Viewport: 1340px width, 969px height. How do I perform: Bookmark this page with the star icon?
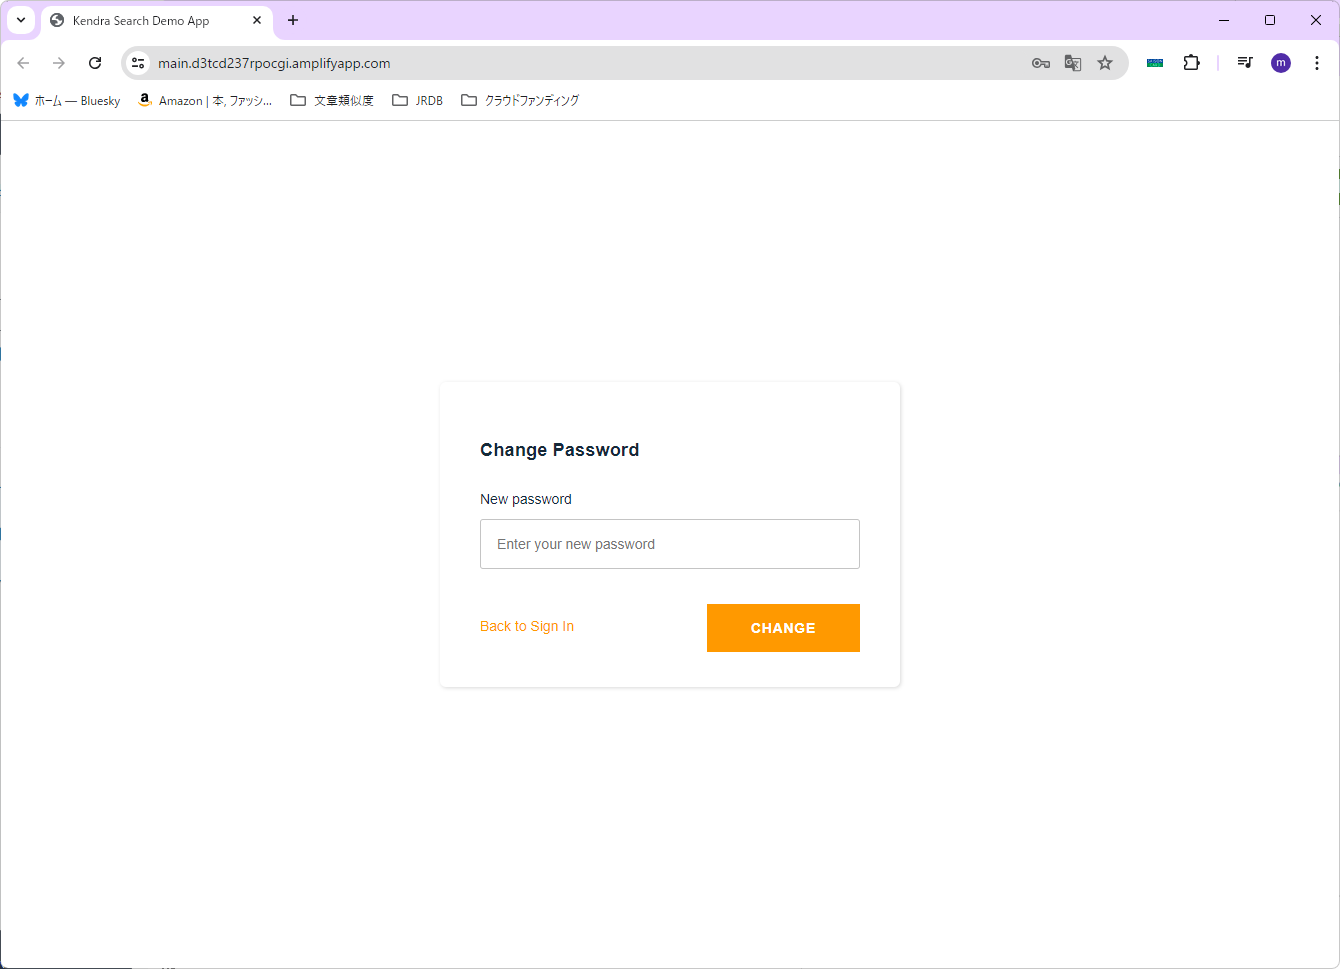pyautogui.click(x=1105, y=63)
